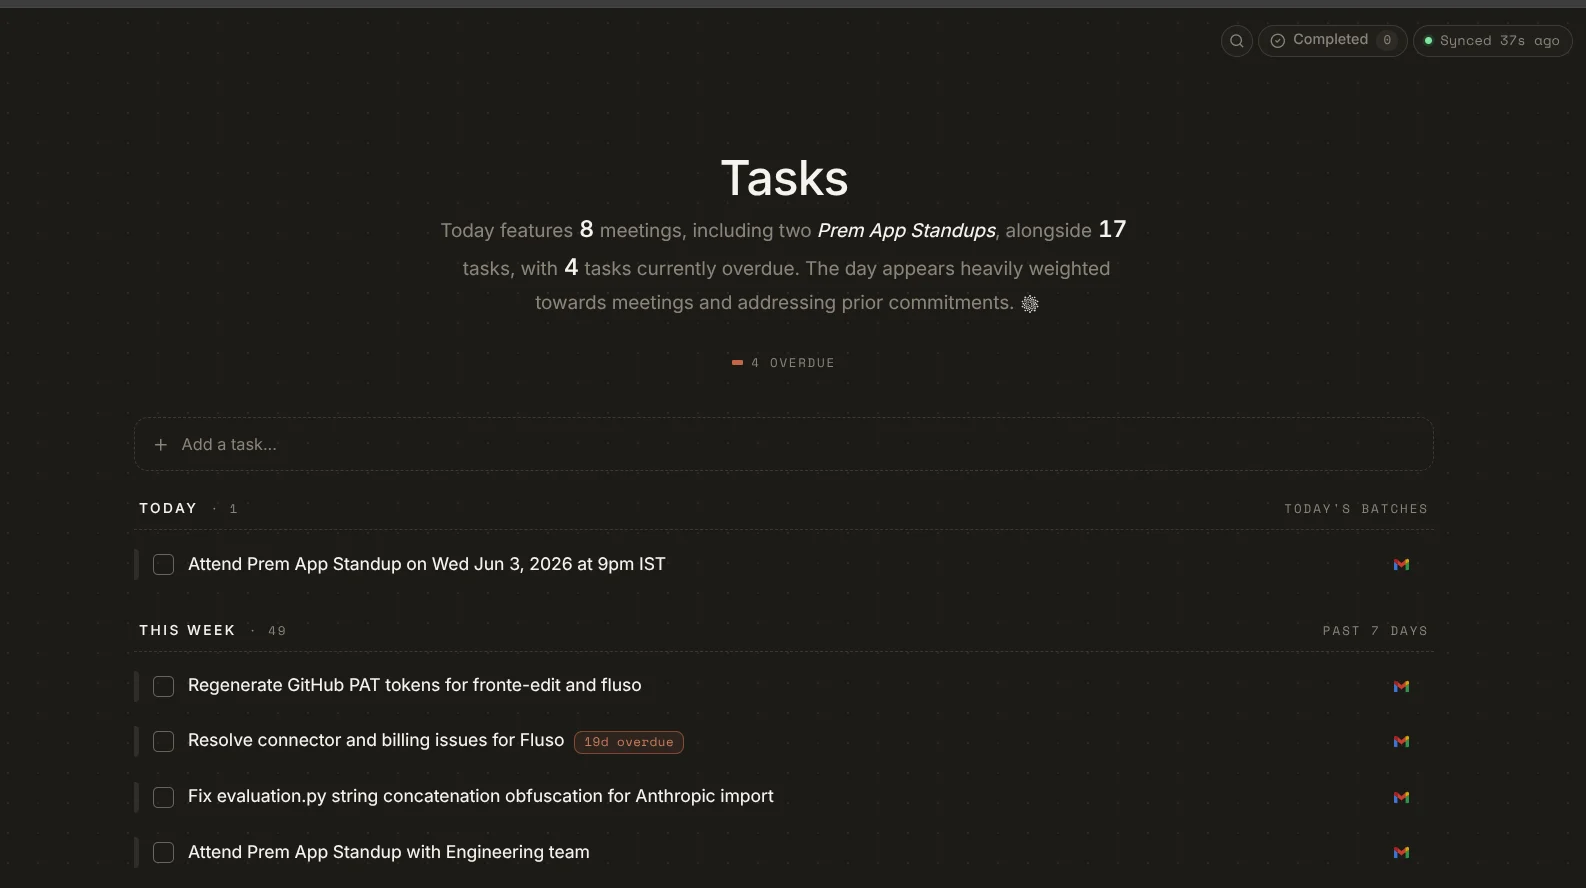Show the Completed tasks list

coord(1332,41)
